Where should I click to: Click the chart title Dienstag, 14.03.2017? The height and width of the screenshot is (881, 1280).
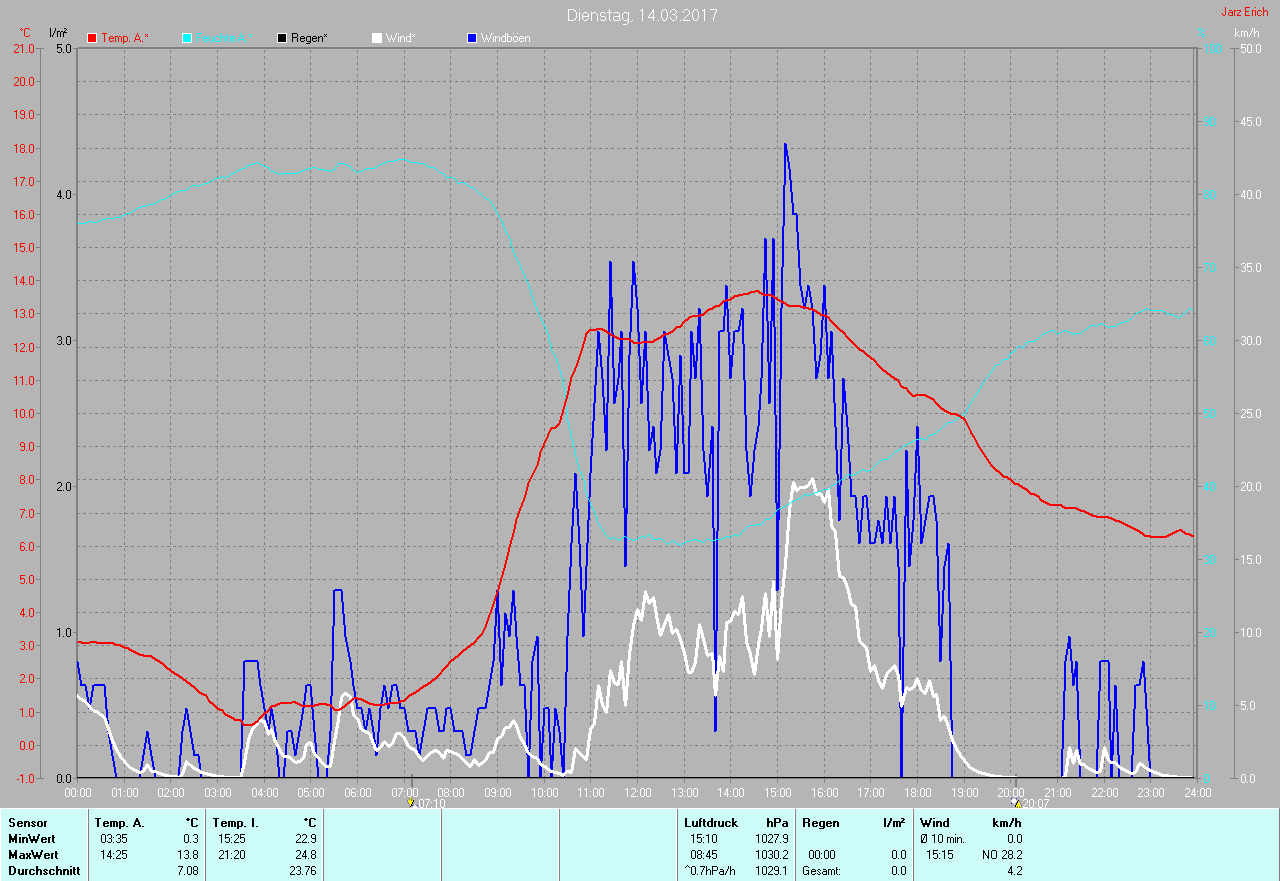[x=641, y=15]
